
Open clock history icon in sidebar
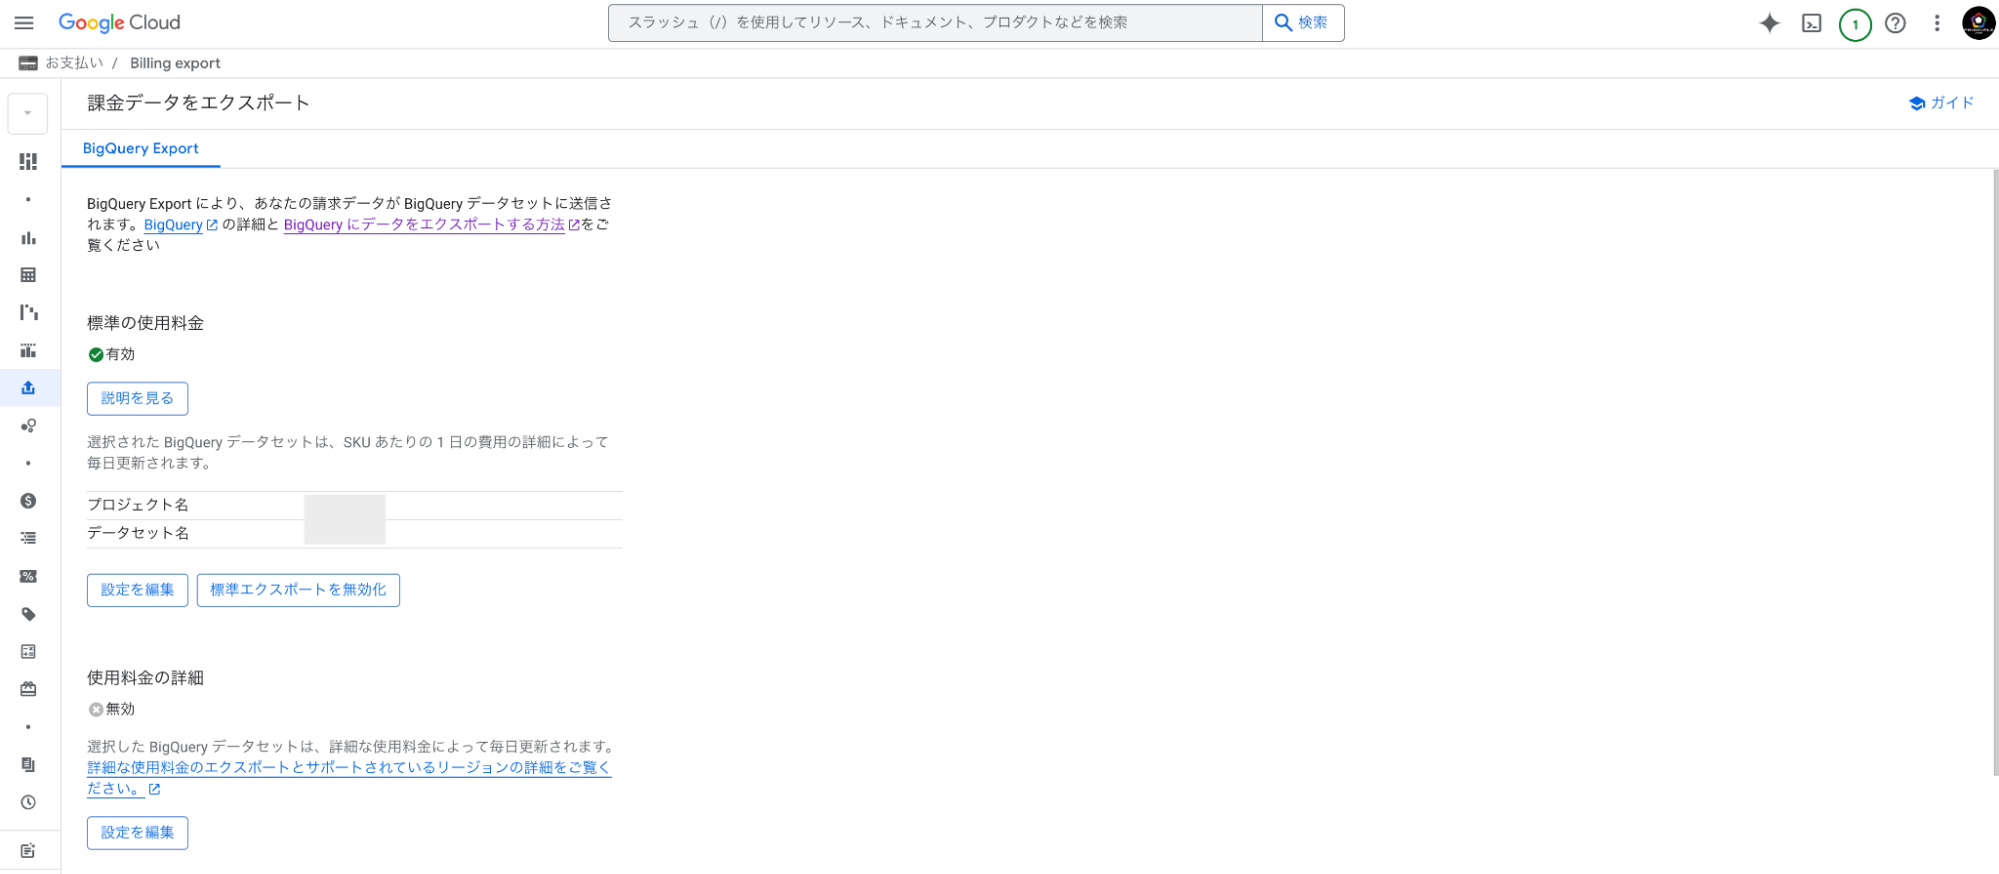pyautogui.click(x=28, y=802)
